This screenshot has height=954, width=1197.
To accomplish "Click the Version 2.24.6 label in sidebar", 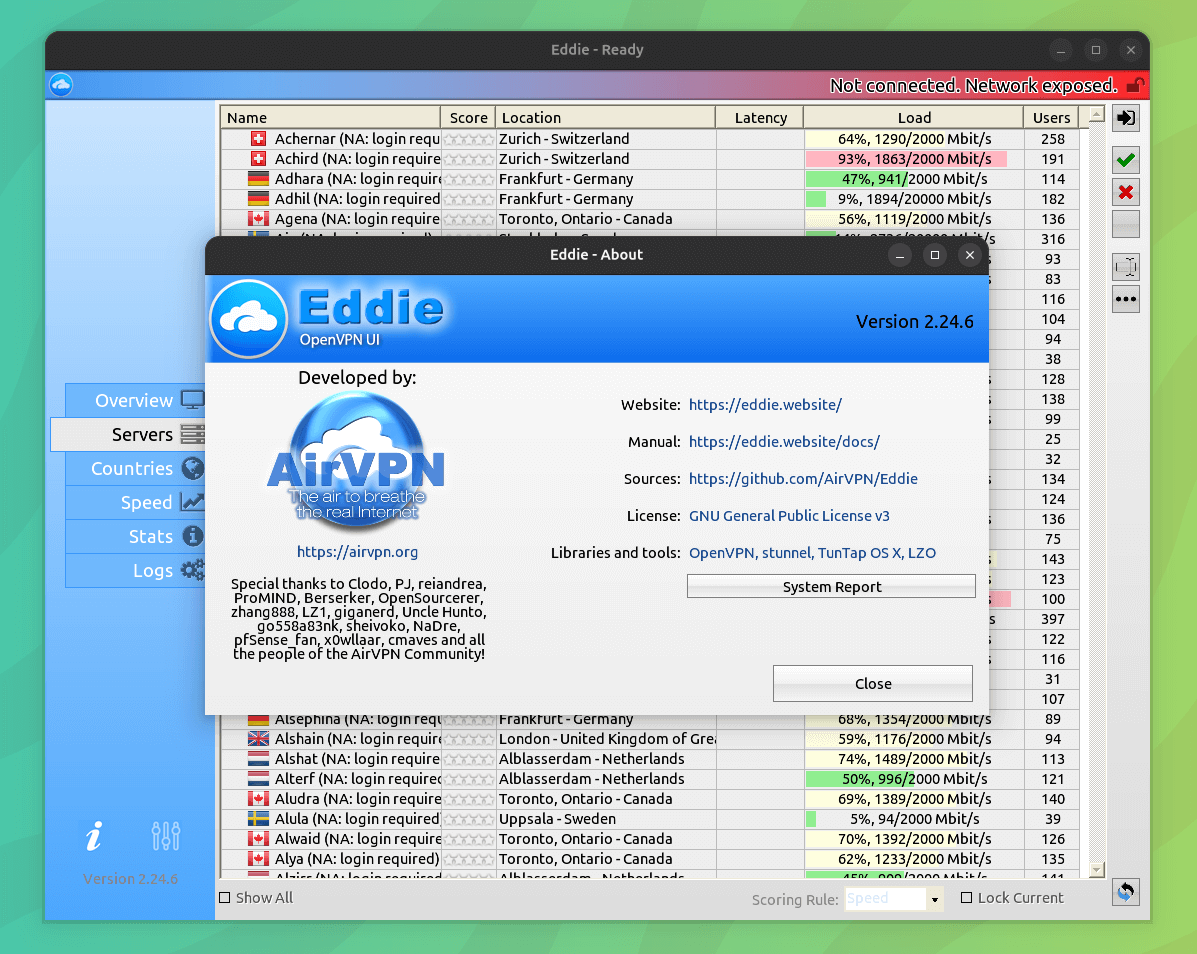I will [130, 878].
